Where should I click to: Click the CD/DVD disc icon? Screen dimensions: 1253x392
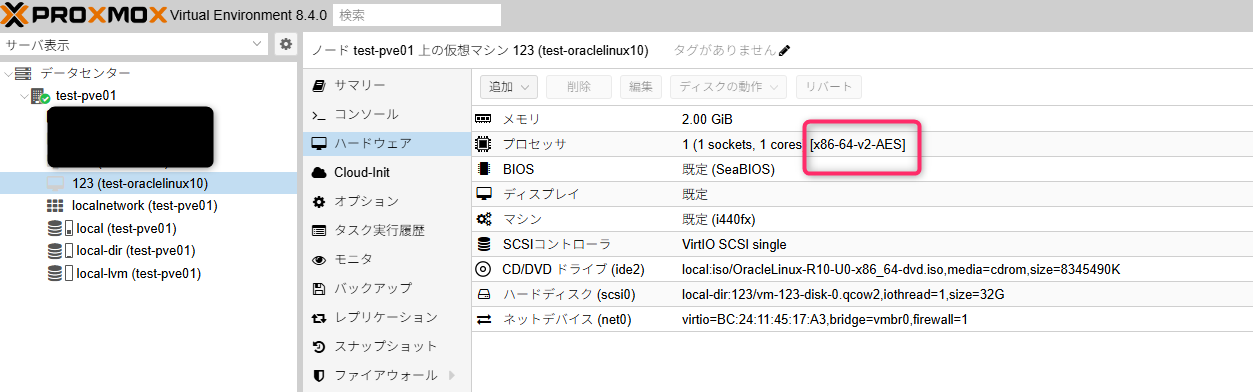tap(484, 269)
